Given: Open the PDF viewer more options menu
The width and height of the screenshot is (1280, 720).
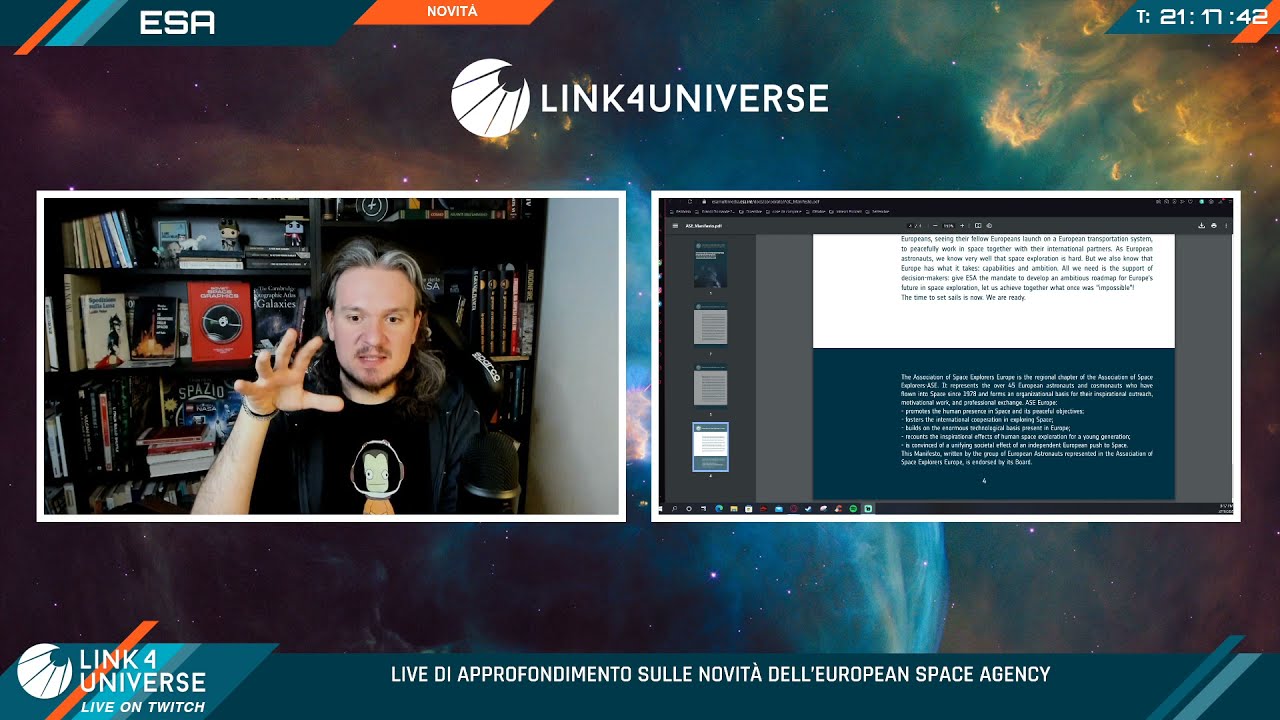Looking at the screenshot, I should (1227, 226).
